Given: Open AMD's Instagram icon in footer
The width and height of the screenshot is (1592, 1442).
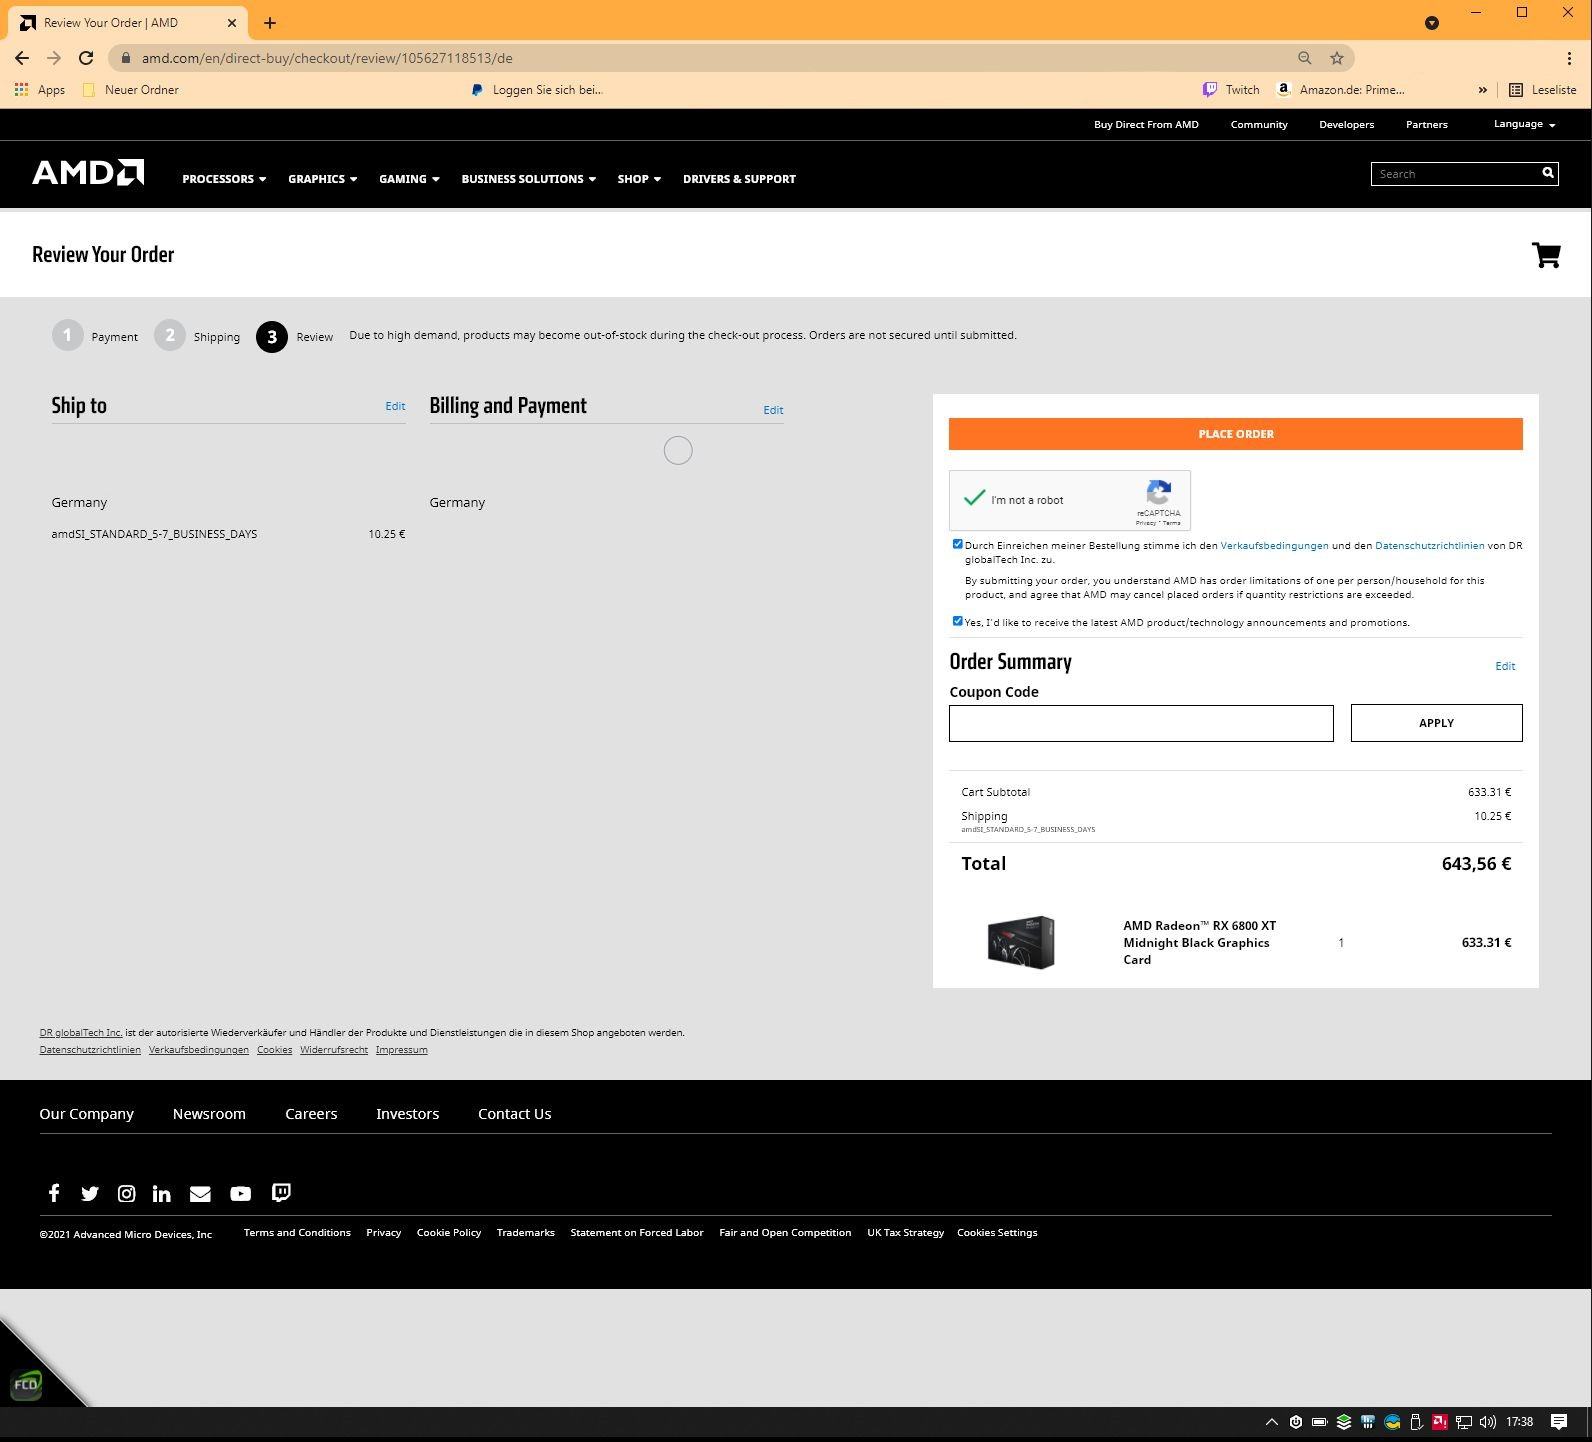Looking at the screenshot, I should point(126,1194).
